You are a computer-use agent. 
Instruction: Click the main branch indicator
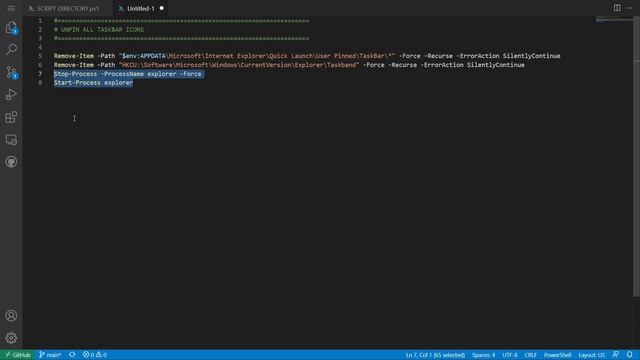click(50, 355)
